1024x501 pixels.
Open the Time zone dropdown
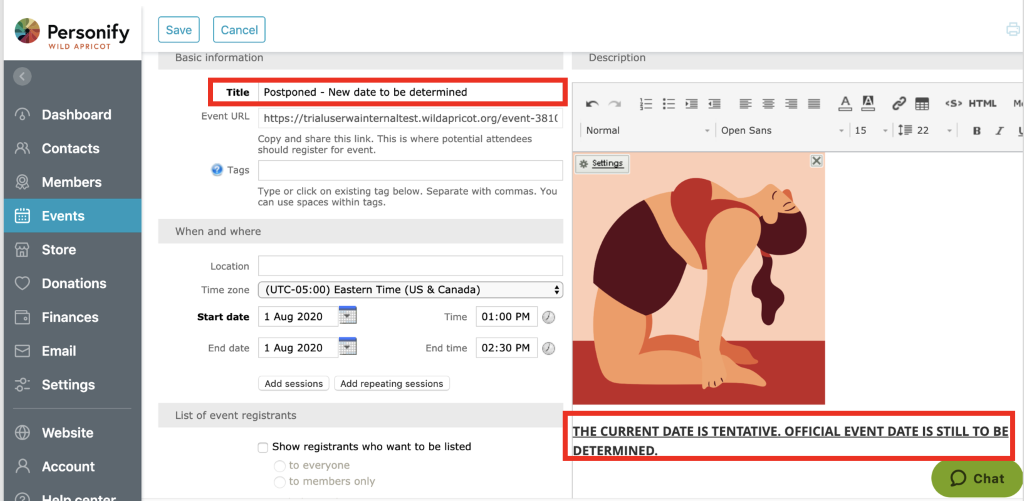[x=410, y=289]
